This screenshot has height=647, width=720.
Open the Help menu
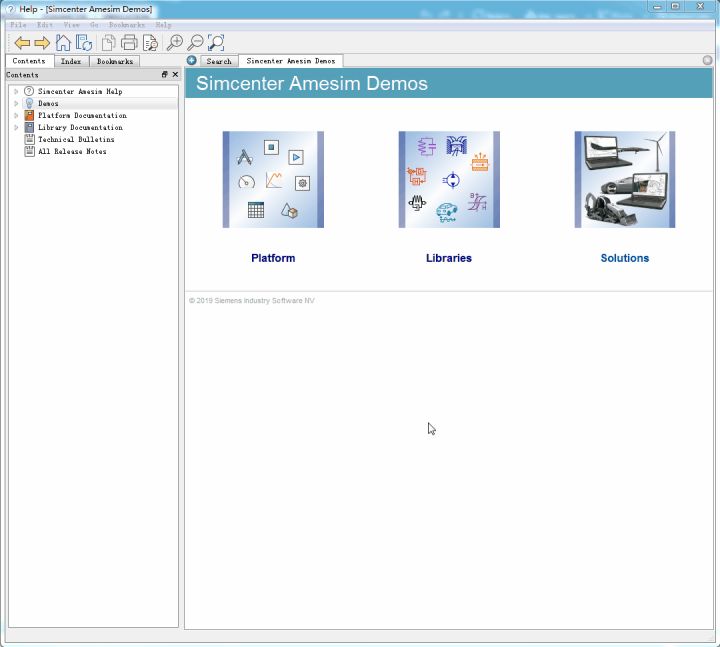[163, 25]
